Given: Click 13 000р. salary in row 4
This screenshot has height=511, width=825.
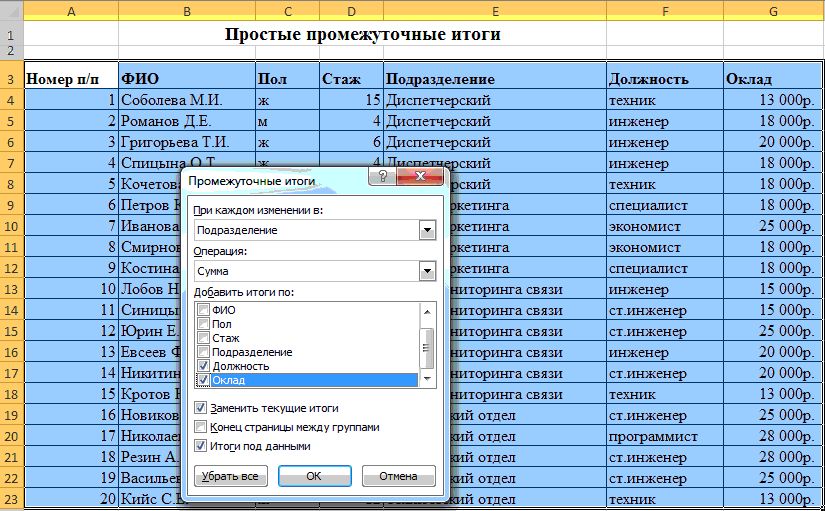Looking at the screenshot, I should coord(772,99).
